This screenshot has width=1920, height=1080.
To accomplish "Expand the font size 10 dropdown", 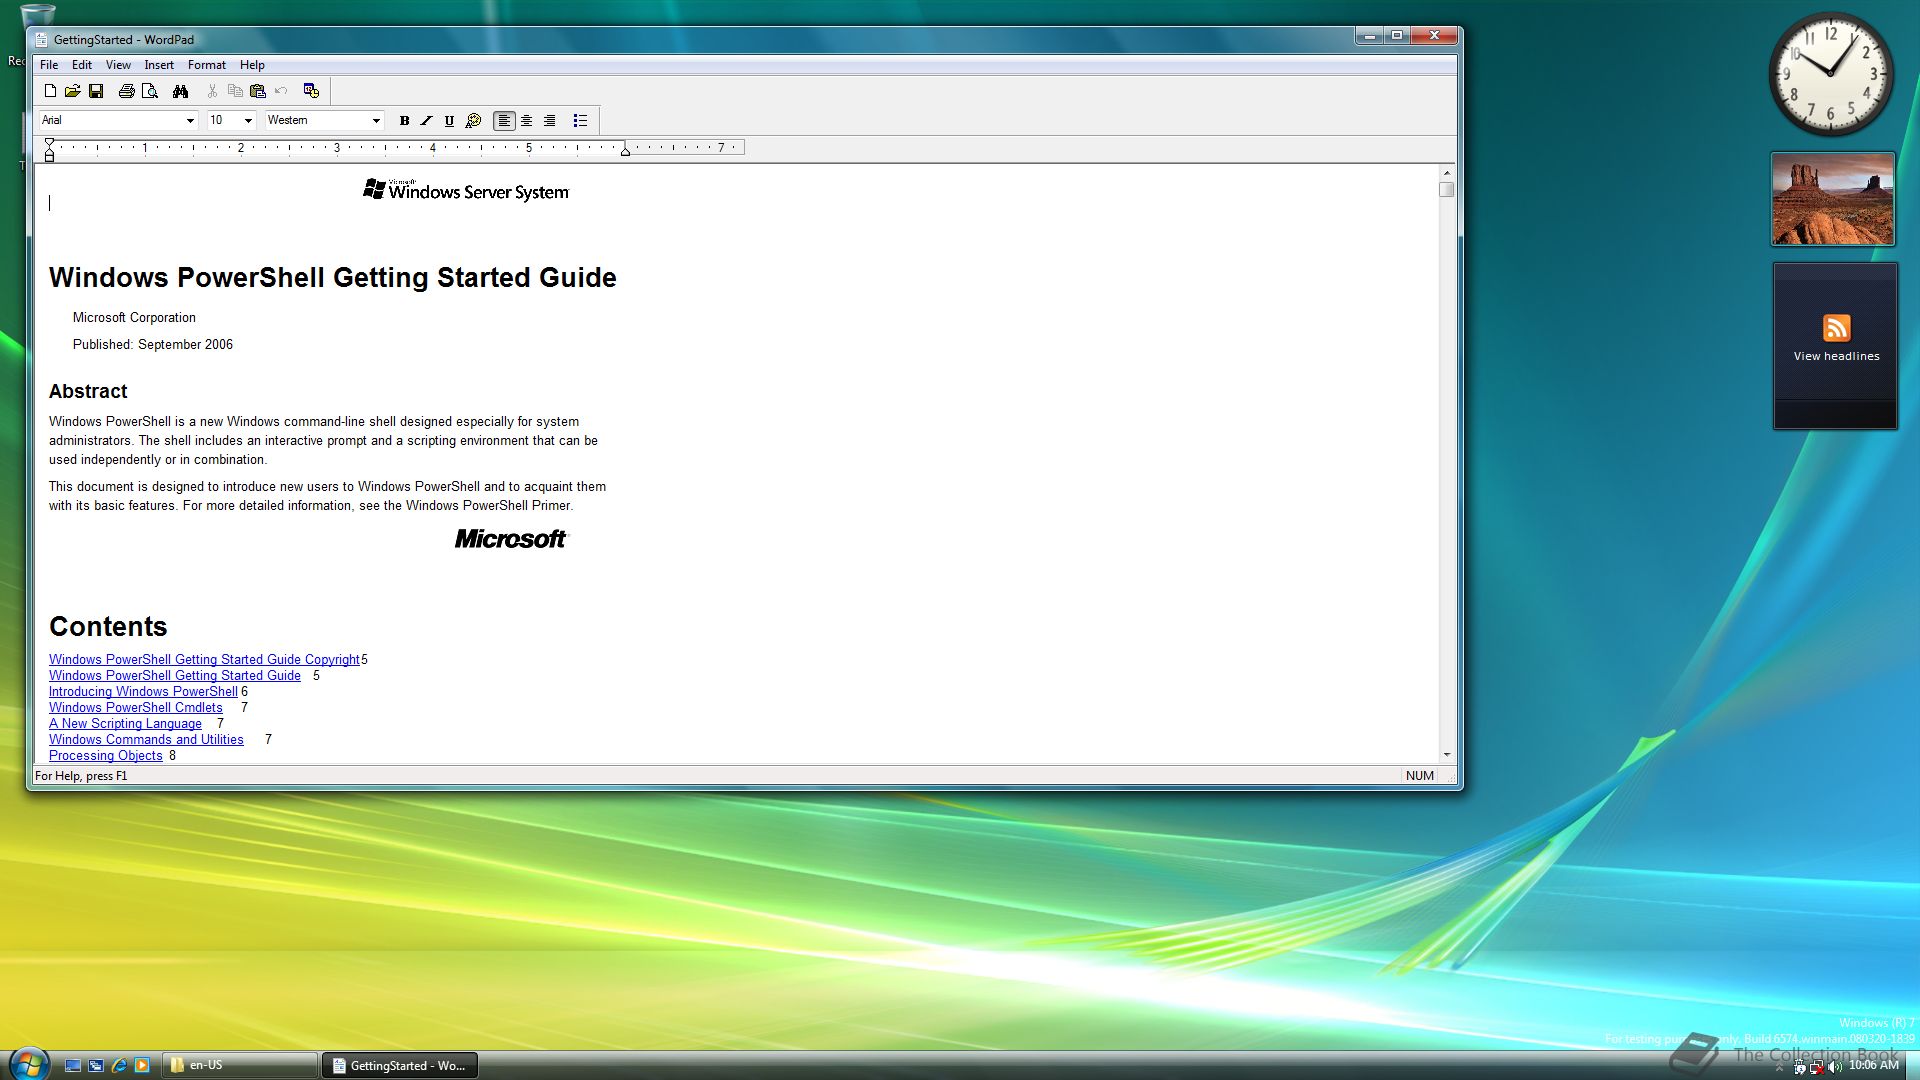I will (248, 121).
